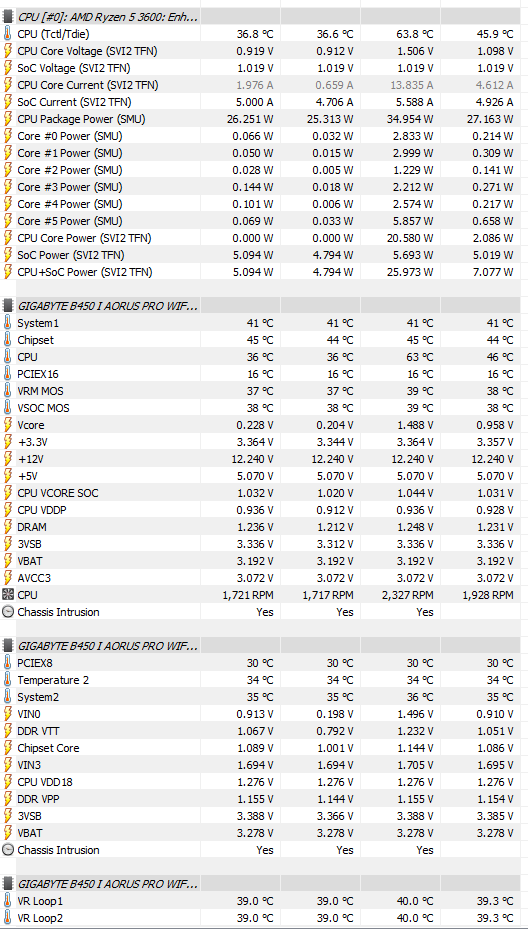
Task: Click the 2,327 RPM maximum fan value
Action: pyautogui.click(x=406, y=595)
